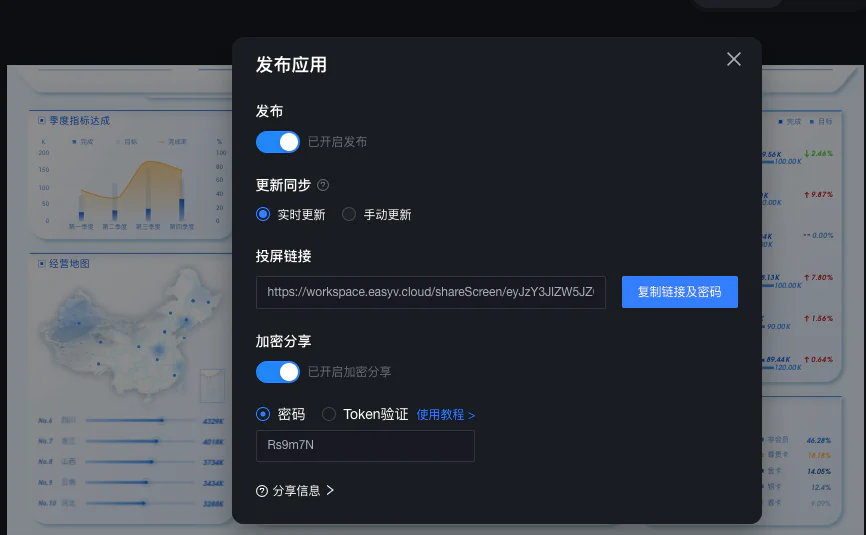Open the 使用教程 tutorial link
Screen dimensions: 866x535
445,414
